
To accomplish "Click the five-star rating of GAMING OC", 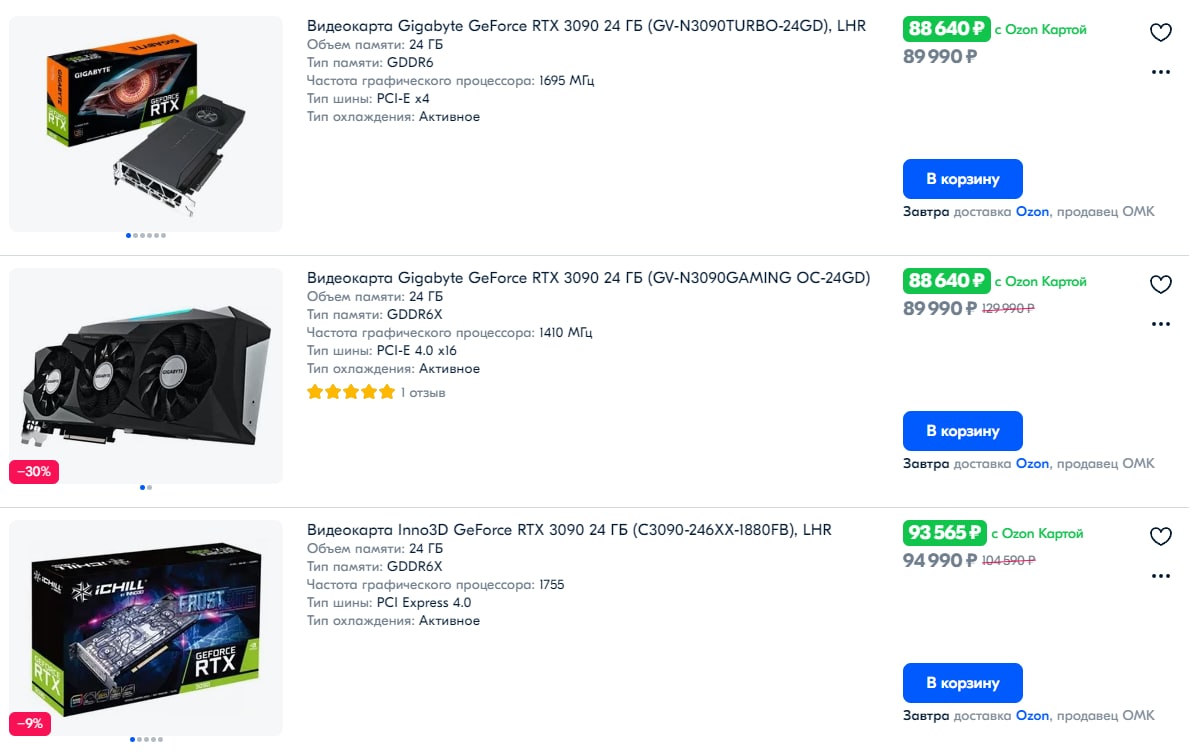I will (351, 393).
